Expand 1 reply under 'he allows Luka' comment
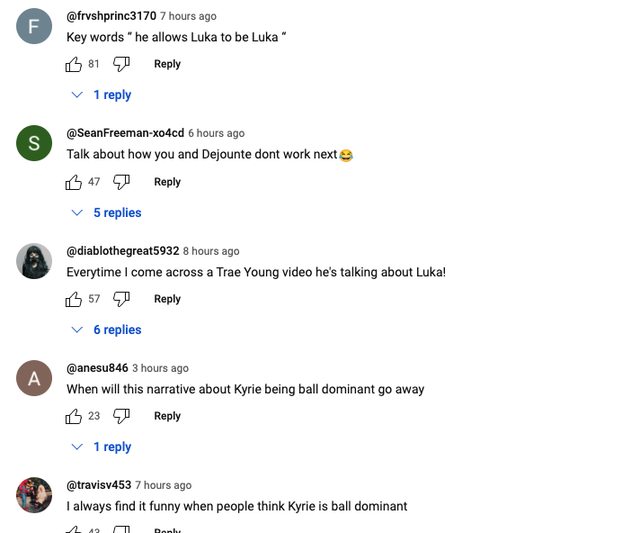The width and height of the screenshot is (640, 533). 102,95
